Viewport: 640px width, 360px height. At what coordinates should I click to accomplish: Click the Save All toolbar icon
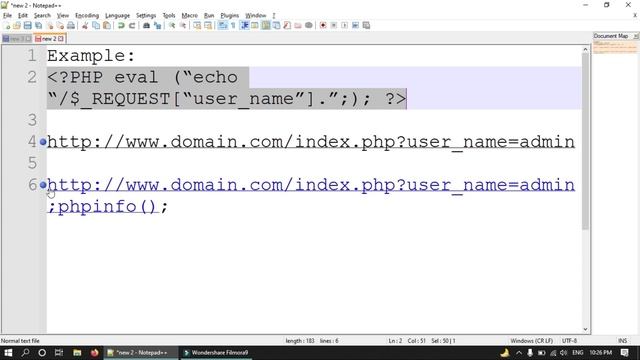coord(38,25)
